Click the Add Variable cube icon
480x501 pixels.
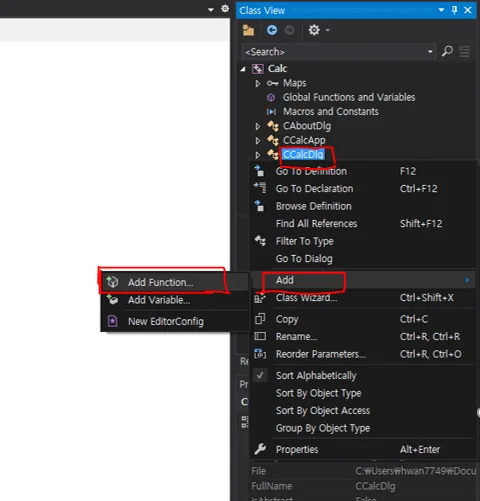[112, 299]
